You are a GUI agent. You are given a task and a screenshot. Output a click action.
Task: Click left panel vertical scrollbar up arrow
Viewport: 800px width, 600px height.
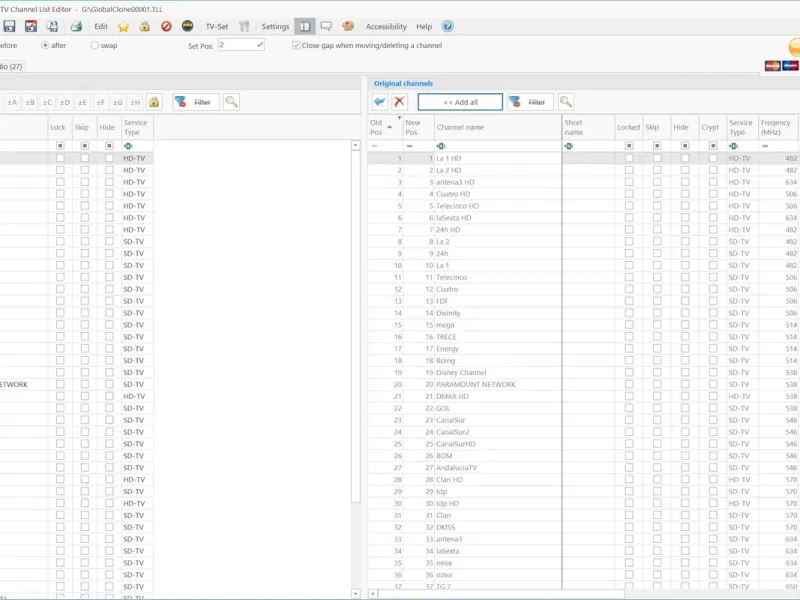[x=356, y=146]
